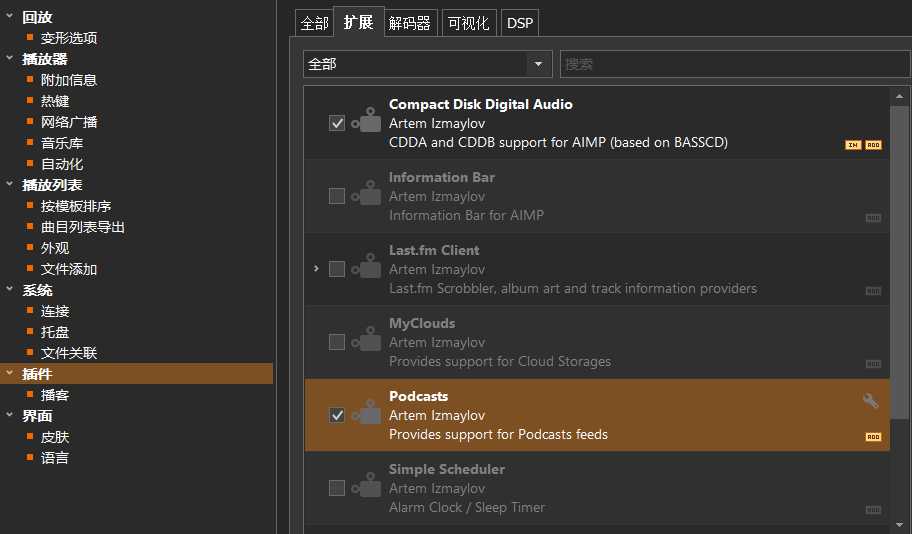Click the Information Bar plugin icon
Viewport: 912px width, 534px height.
point(369,195)
